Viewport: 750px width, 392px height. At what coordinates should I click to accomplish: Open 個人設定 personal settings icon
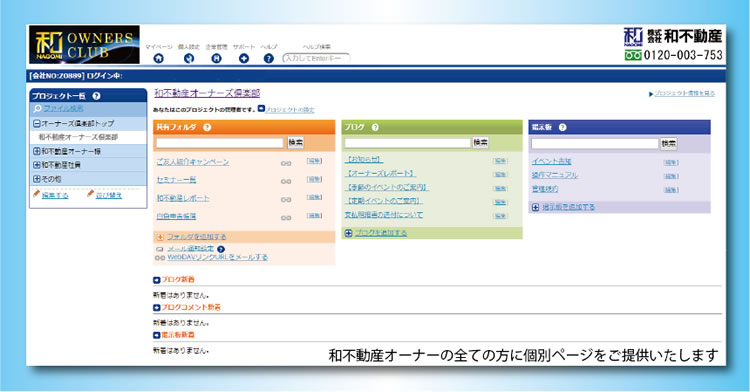point(189,58)
